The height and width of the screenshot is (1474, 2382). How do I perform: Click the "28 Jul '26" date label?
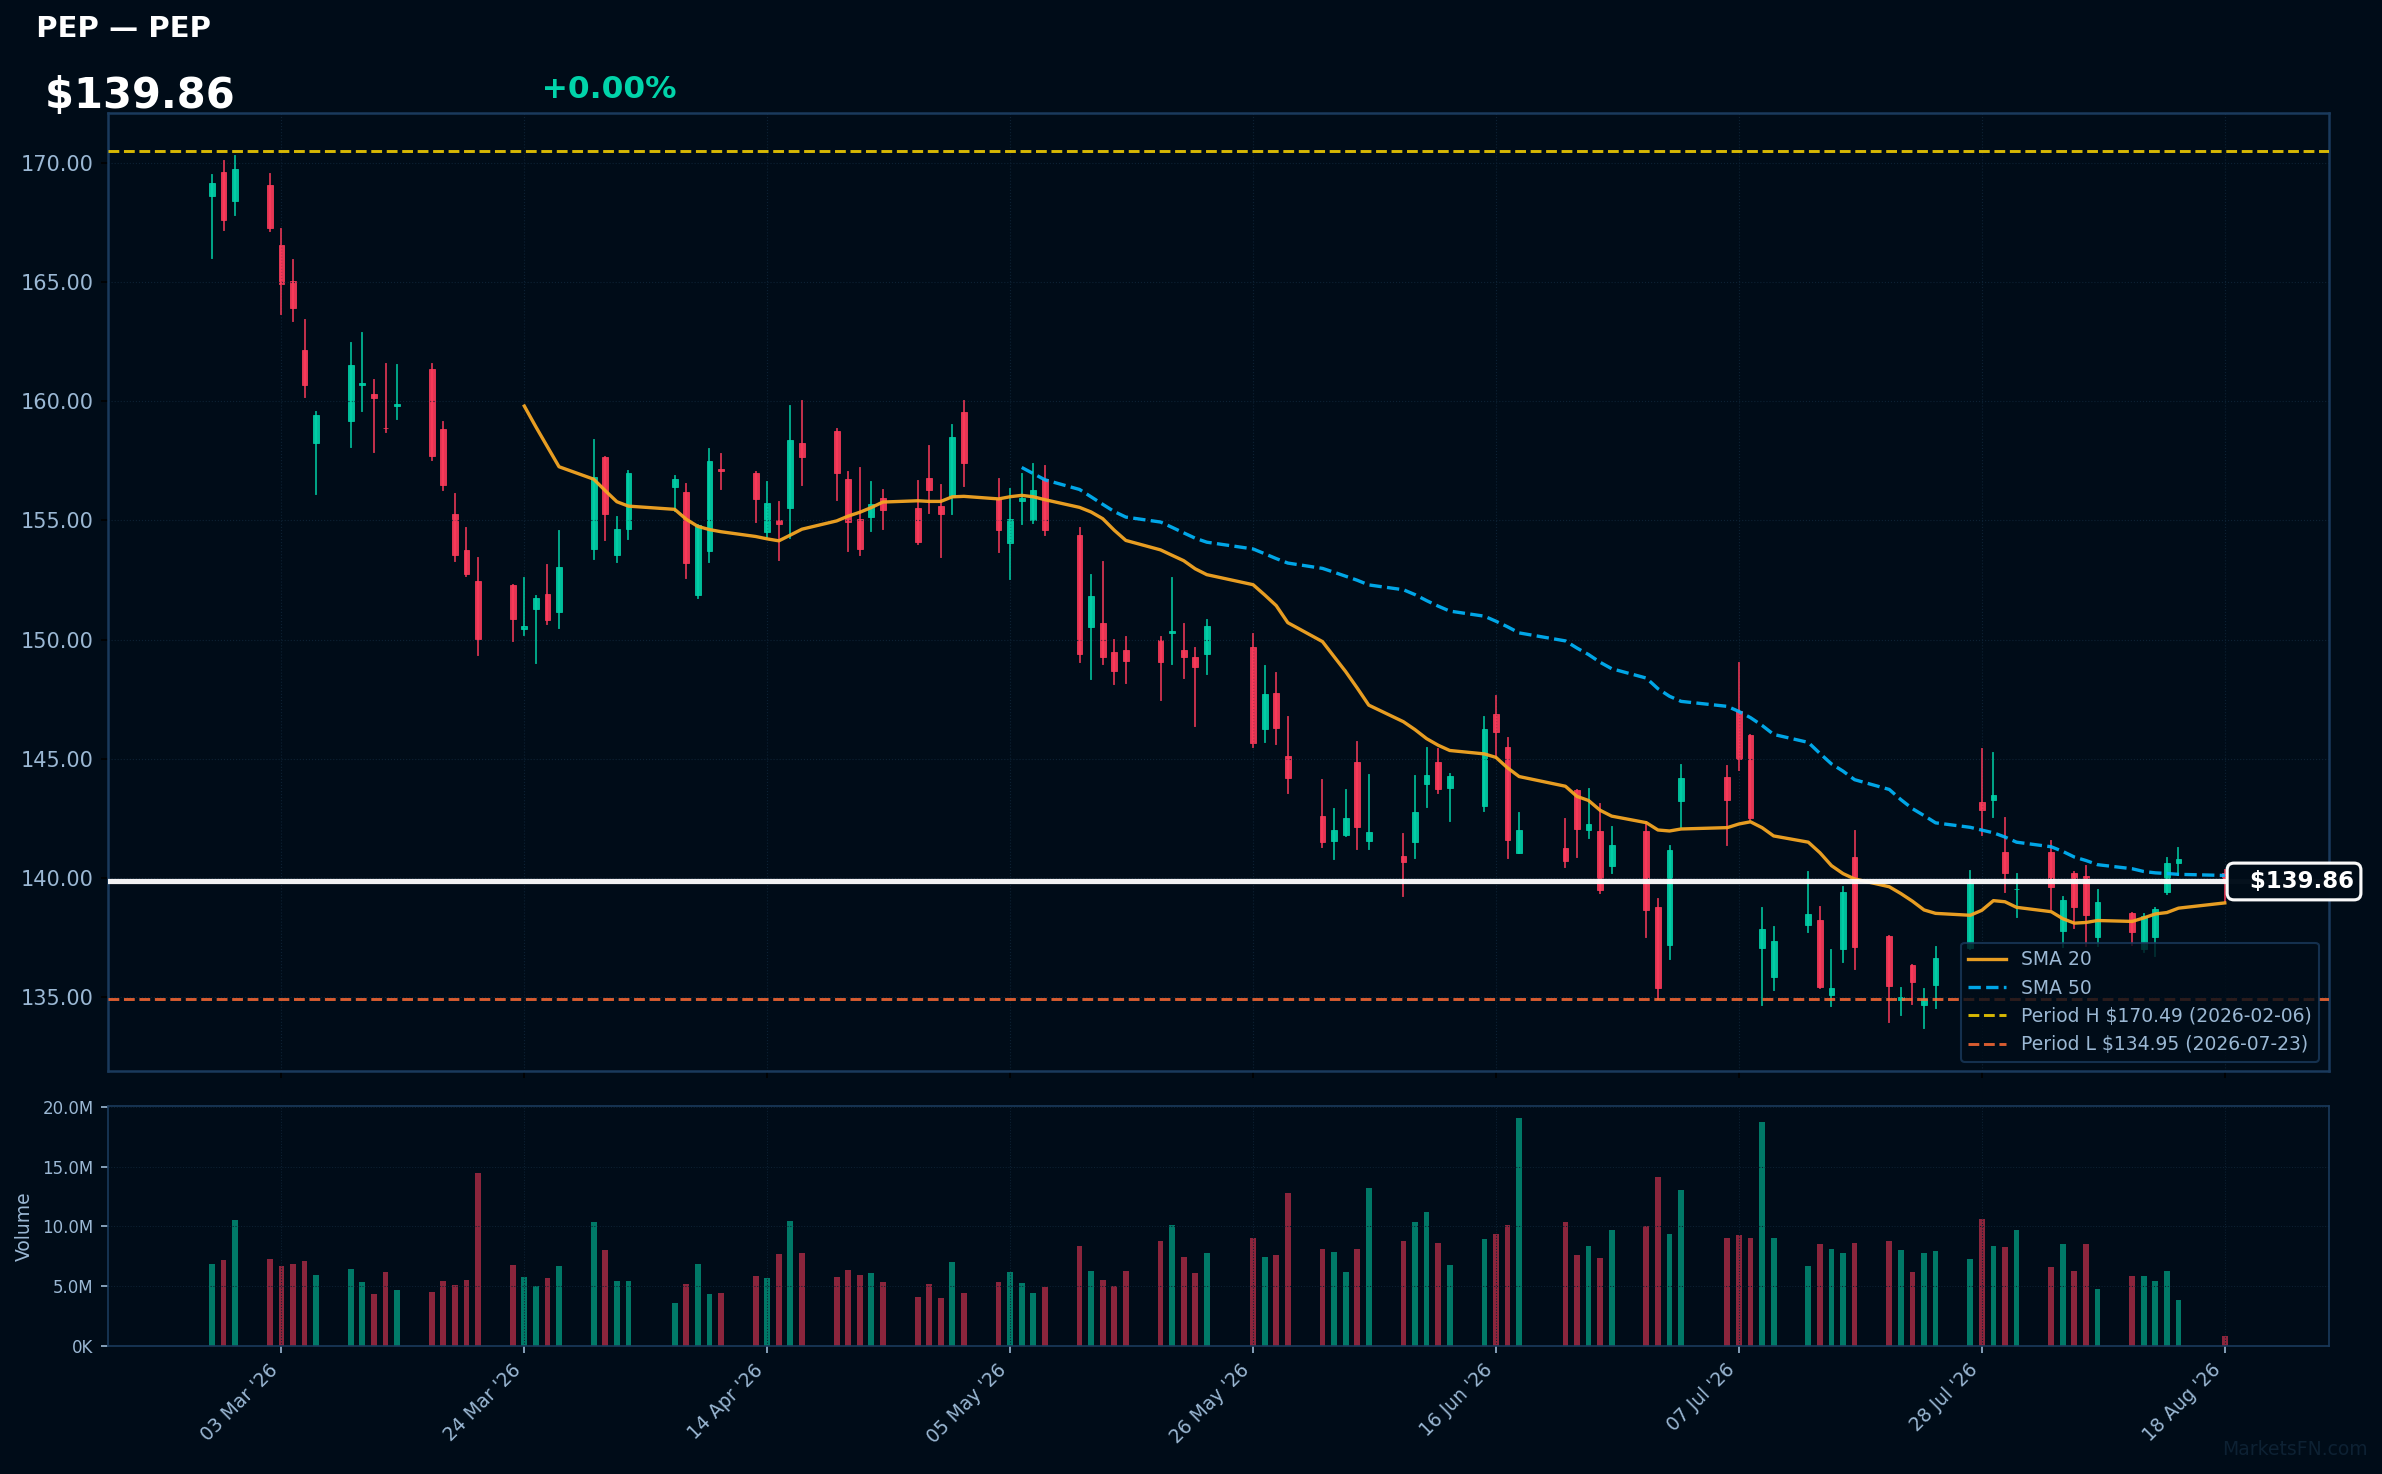coord(1942,1398)
